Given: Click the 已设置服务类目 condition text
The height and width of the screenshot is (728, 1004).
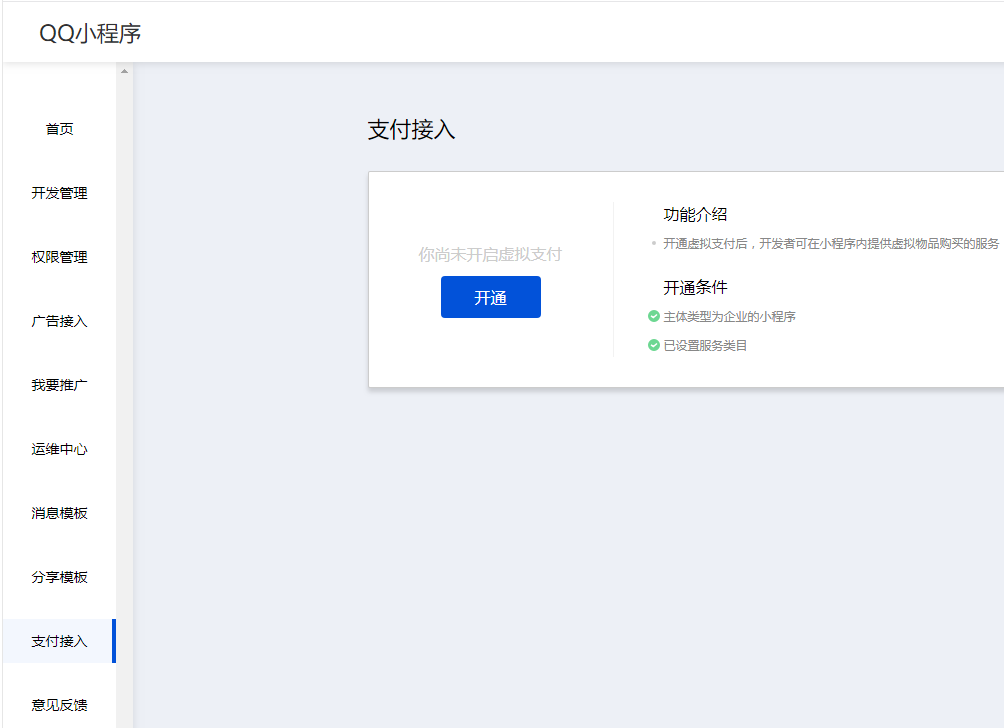Looking at the screenshot, I should click(705, 346).
